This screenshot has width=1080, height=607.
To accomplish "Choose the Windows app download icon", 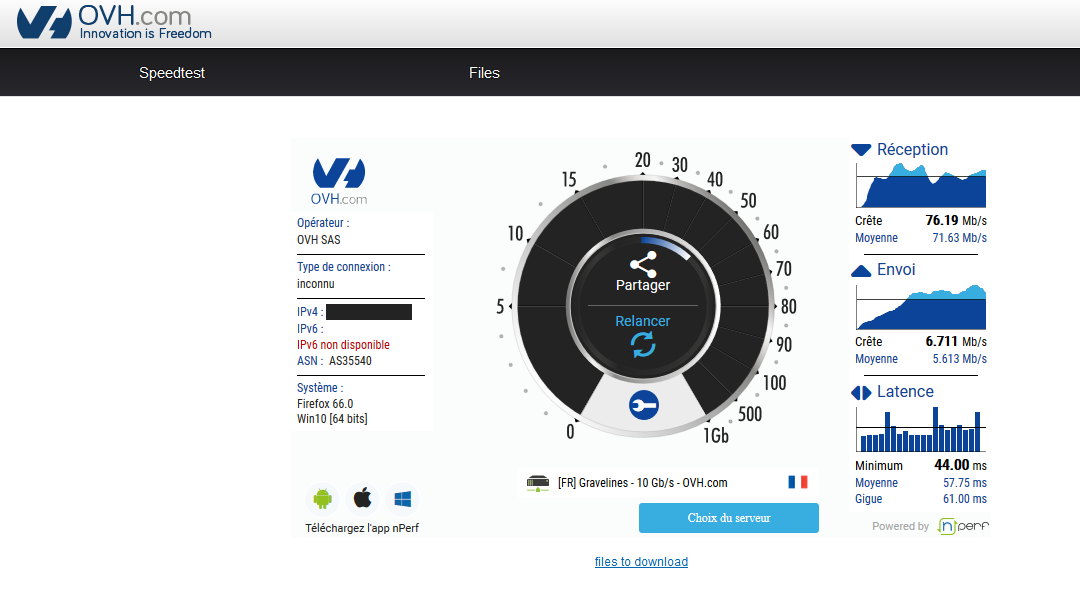I will point(403,497).
